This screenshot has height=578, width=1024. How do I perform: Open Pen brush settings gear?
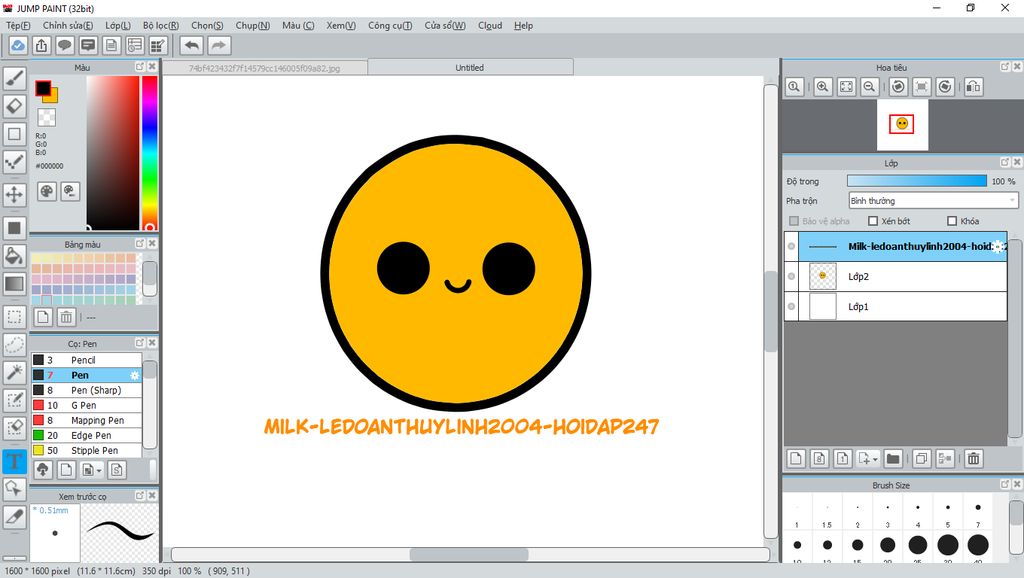(x=135, y=375)
